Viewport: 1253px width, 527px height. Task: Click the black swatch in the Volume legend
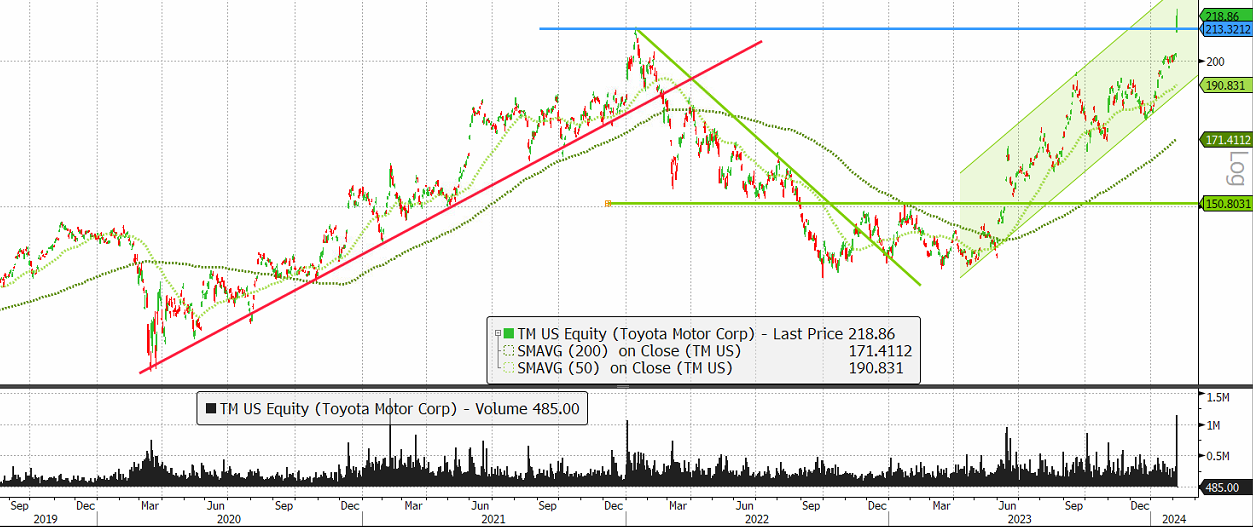pyautogui.click(x=209, y=408)
